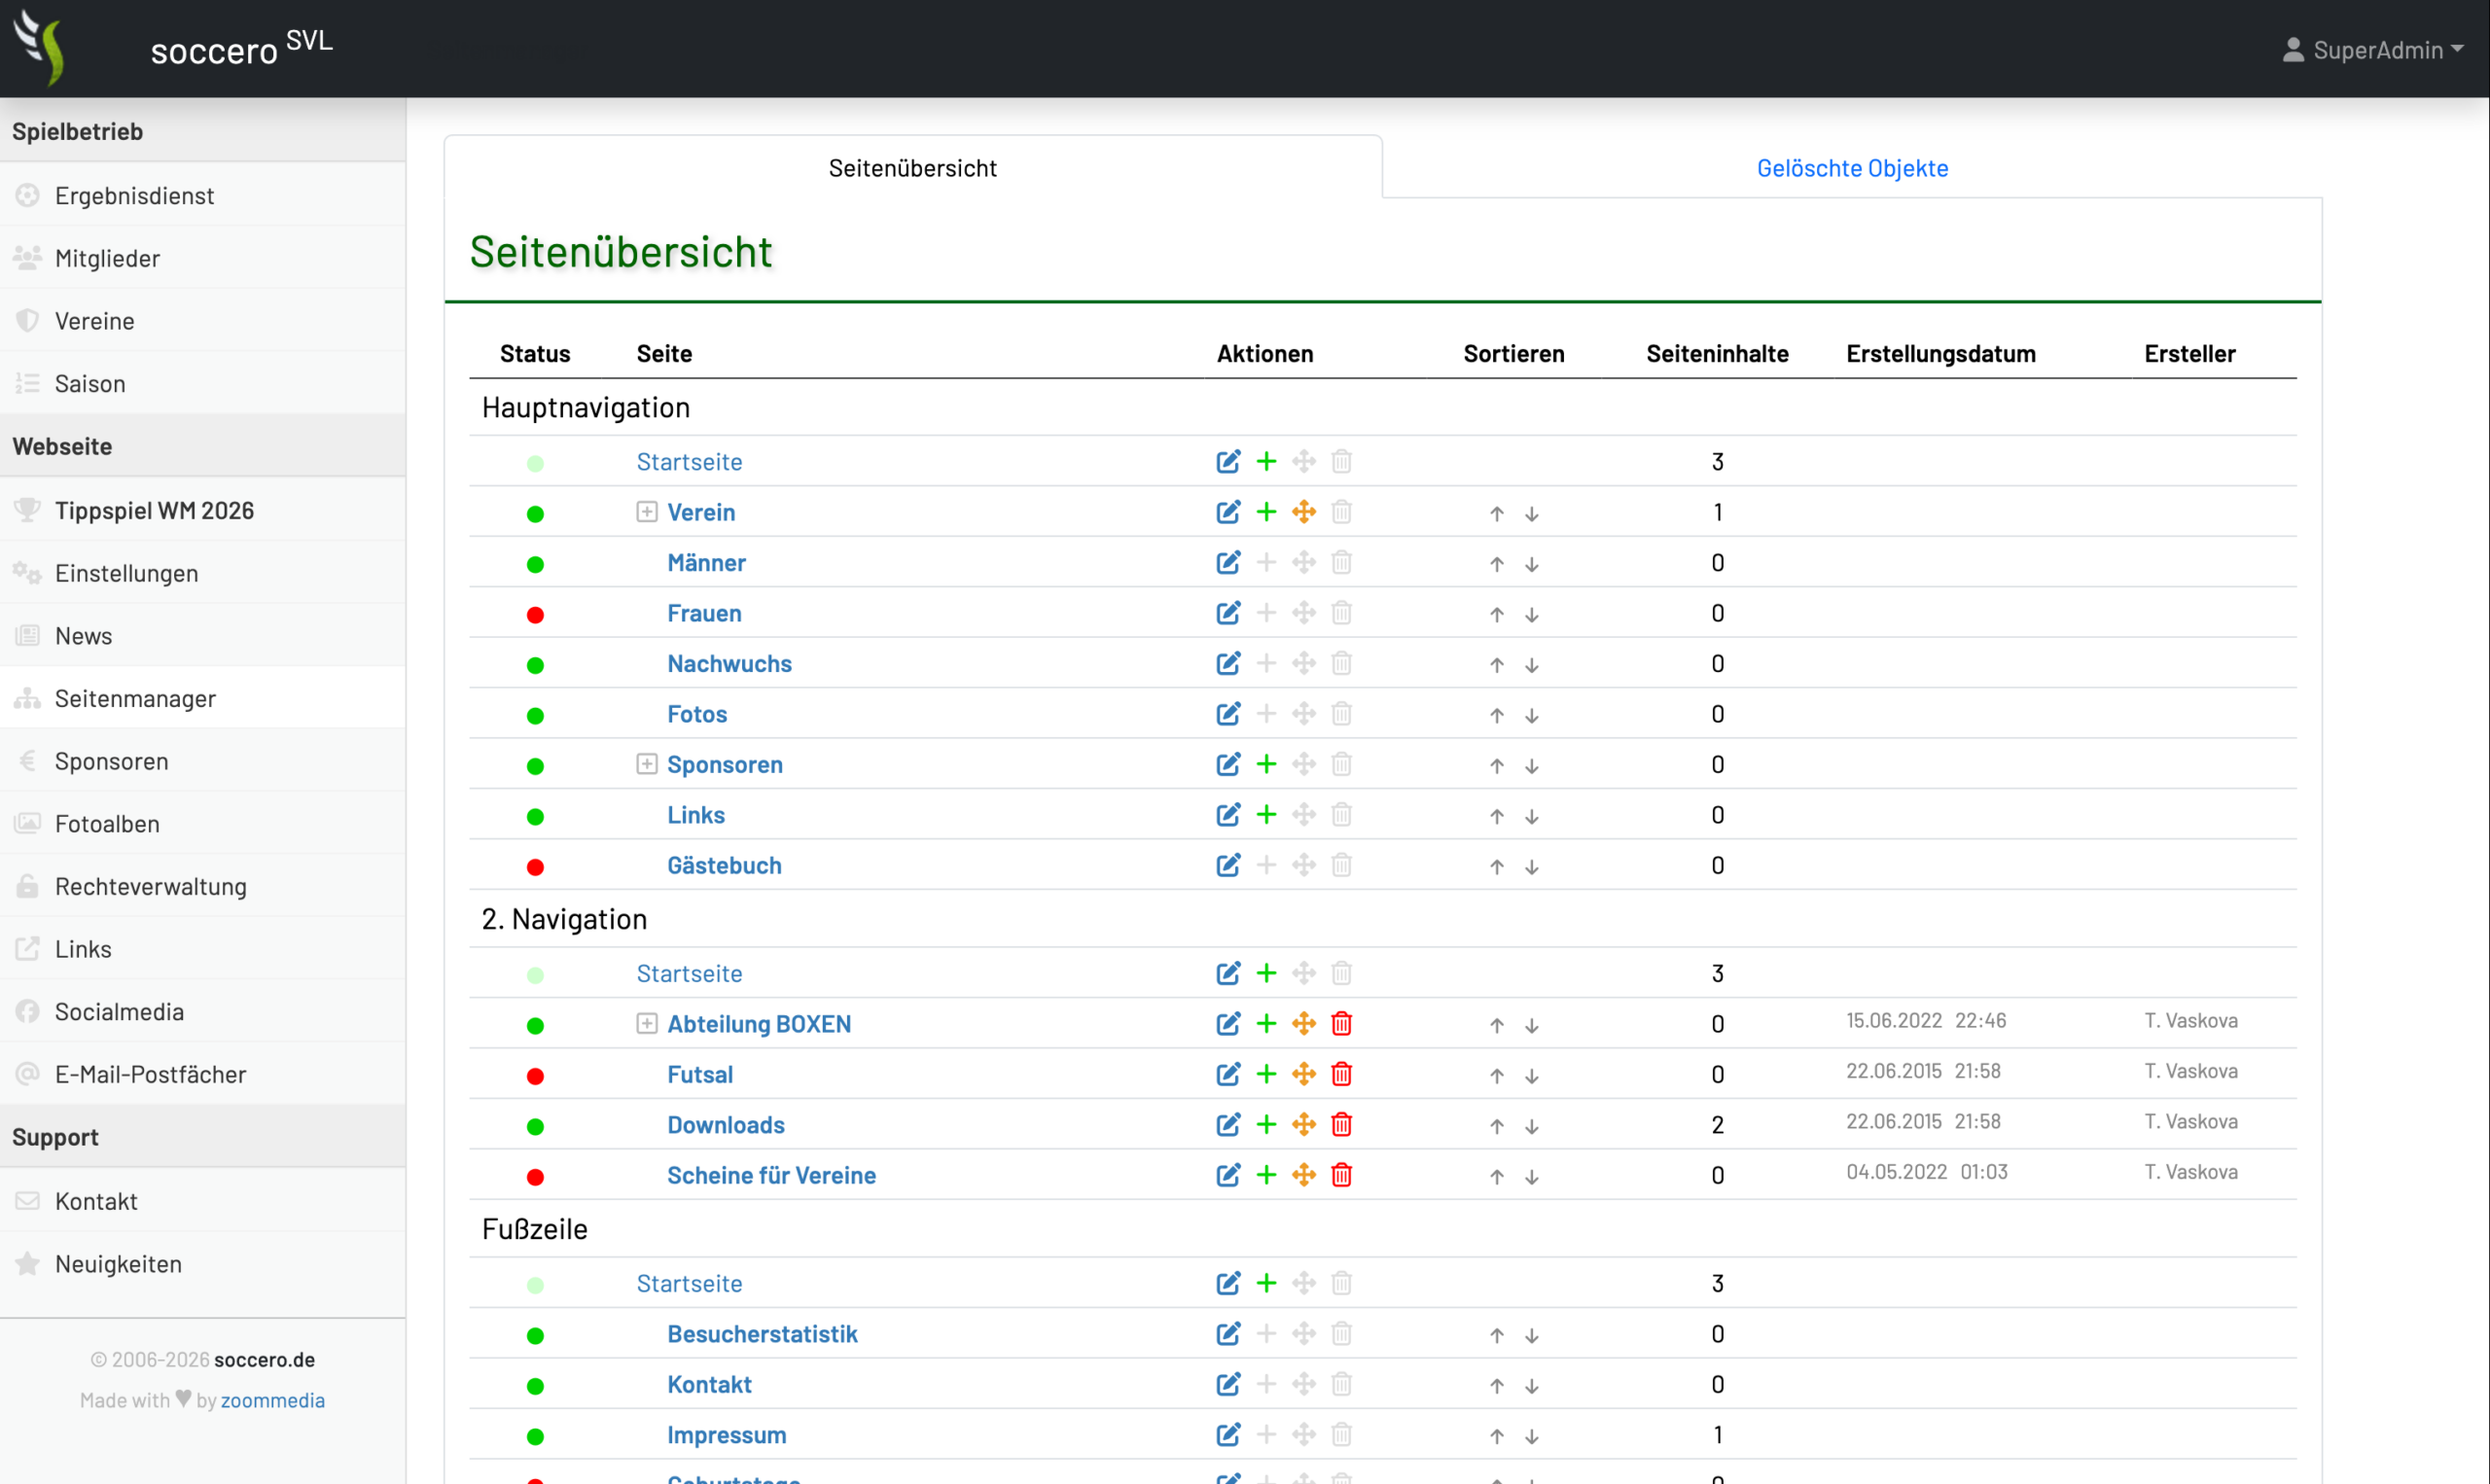Open Mitglieder in sidebar
Screen dimensions: 2490x1484
tap(203, 258)
